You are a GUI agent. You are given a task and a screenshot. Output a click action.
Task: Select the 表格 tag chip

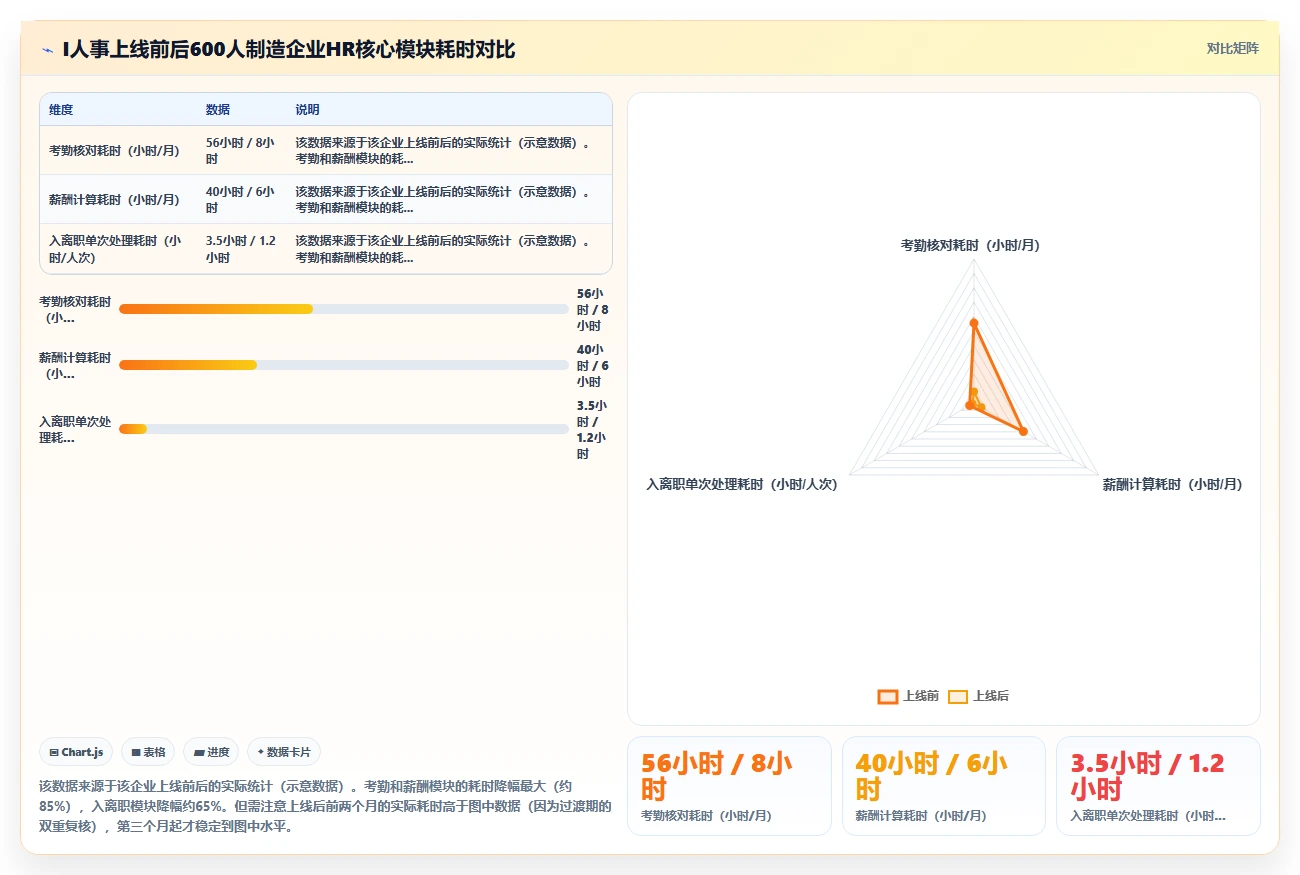coord(148,752)
